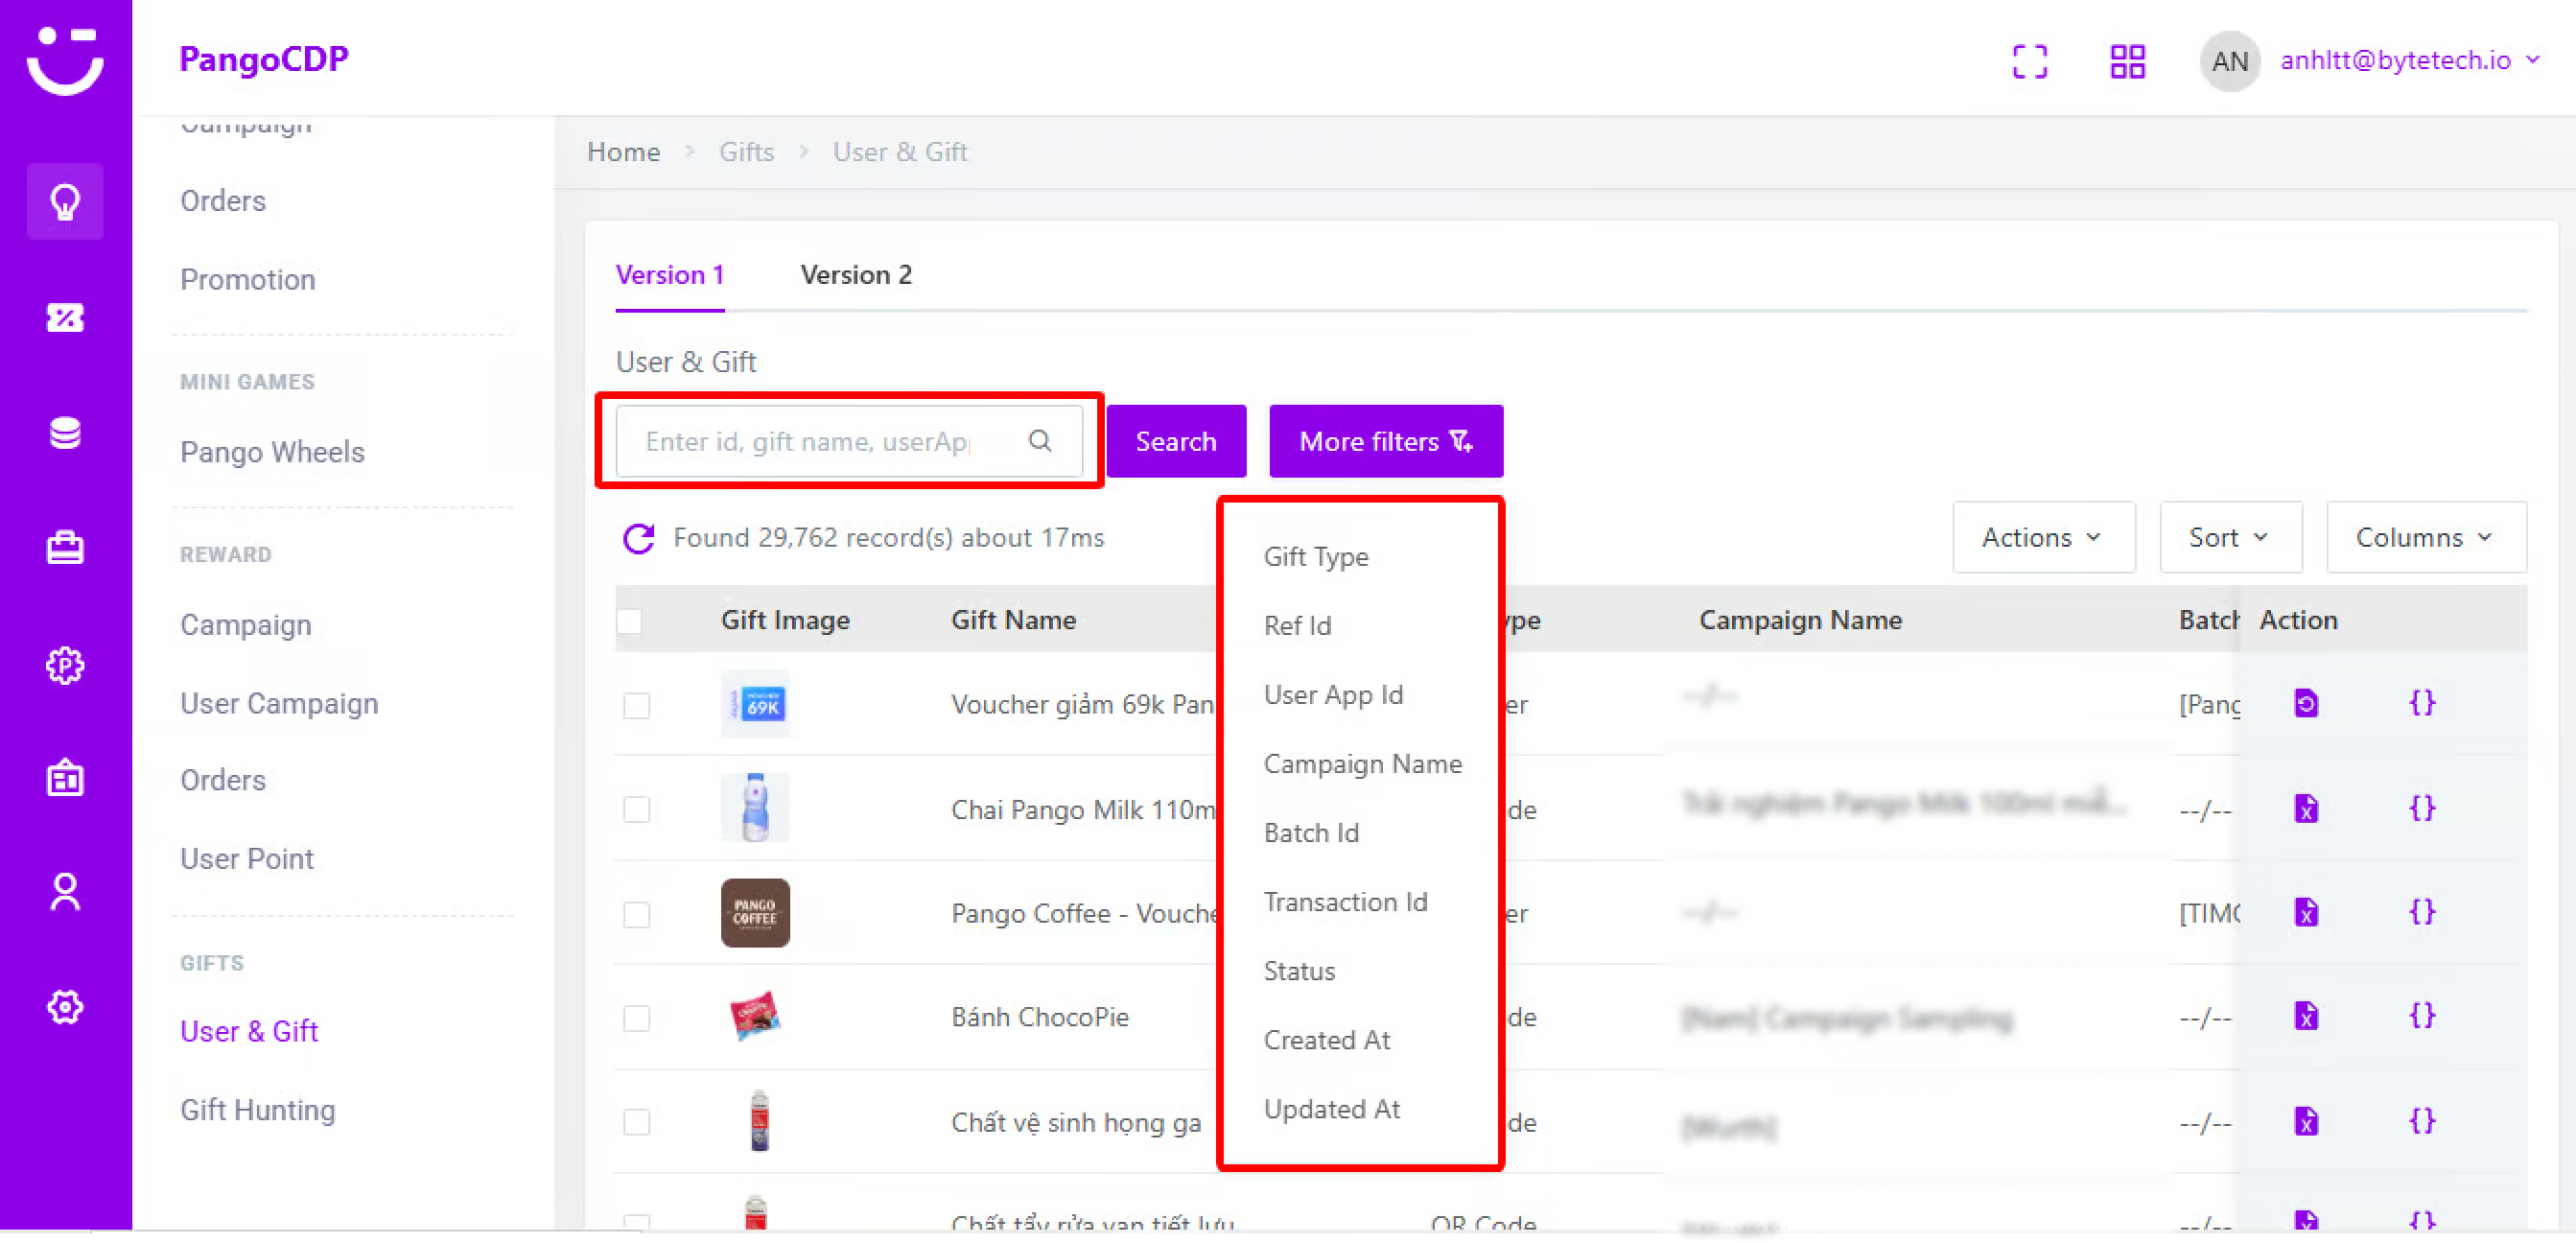Click the Chai Pango Milk bottle thumbnail
The height and width of the screenshot is (1243, 2576).
tap(755, 808)
